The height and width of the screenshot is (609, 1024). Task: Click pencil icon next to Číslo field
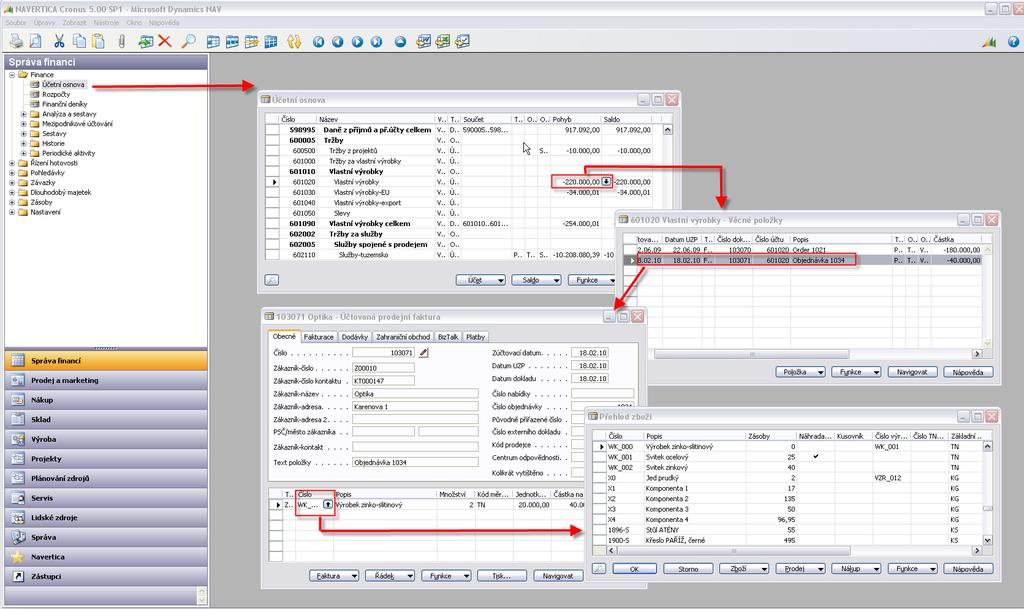[424, 352]
